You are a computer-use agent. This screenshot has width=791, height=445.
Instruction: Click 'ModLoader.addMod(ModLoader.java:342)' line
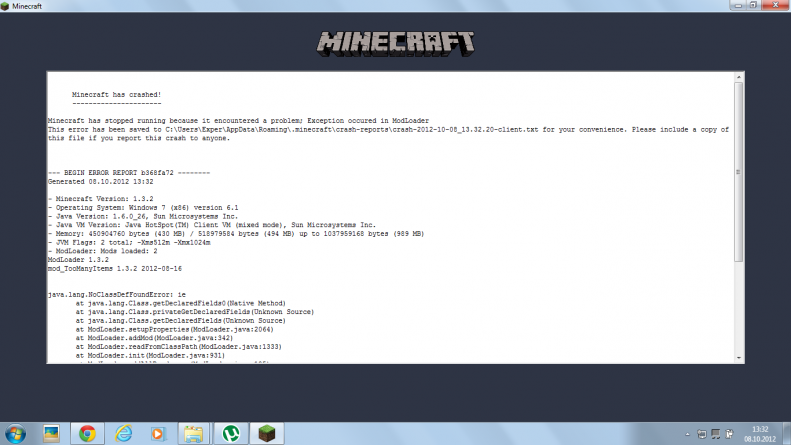pyautogui.click(x=154, y=338)
